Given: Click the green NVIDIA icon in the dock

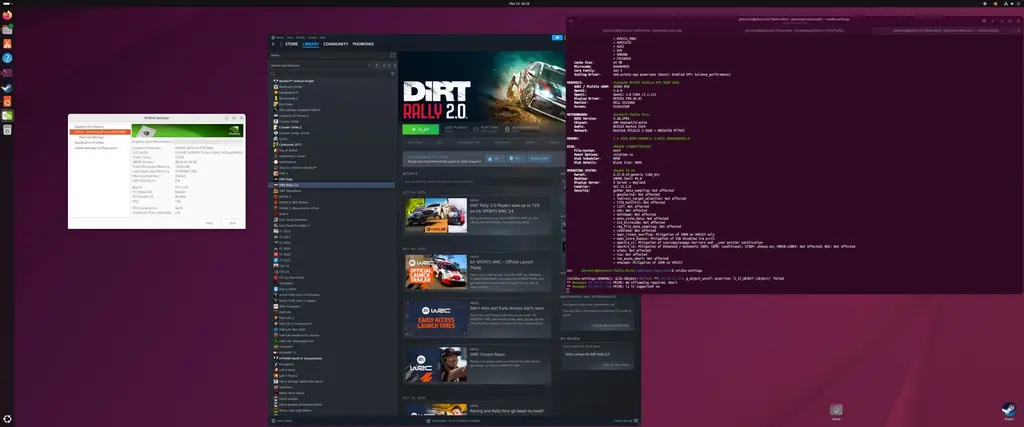Looking at the screenshot, I should [x=7, y=116].
